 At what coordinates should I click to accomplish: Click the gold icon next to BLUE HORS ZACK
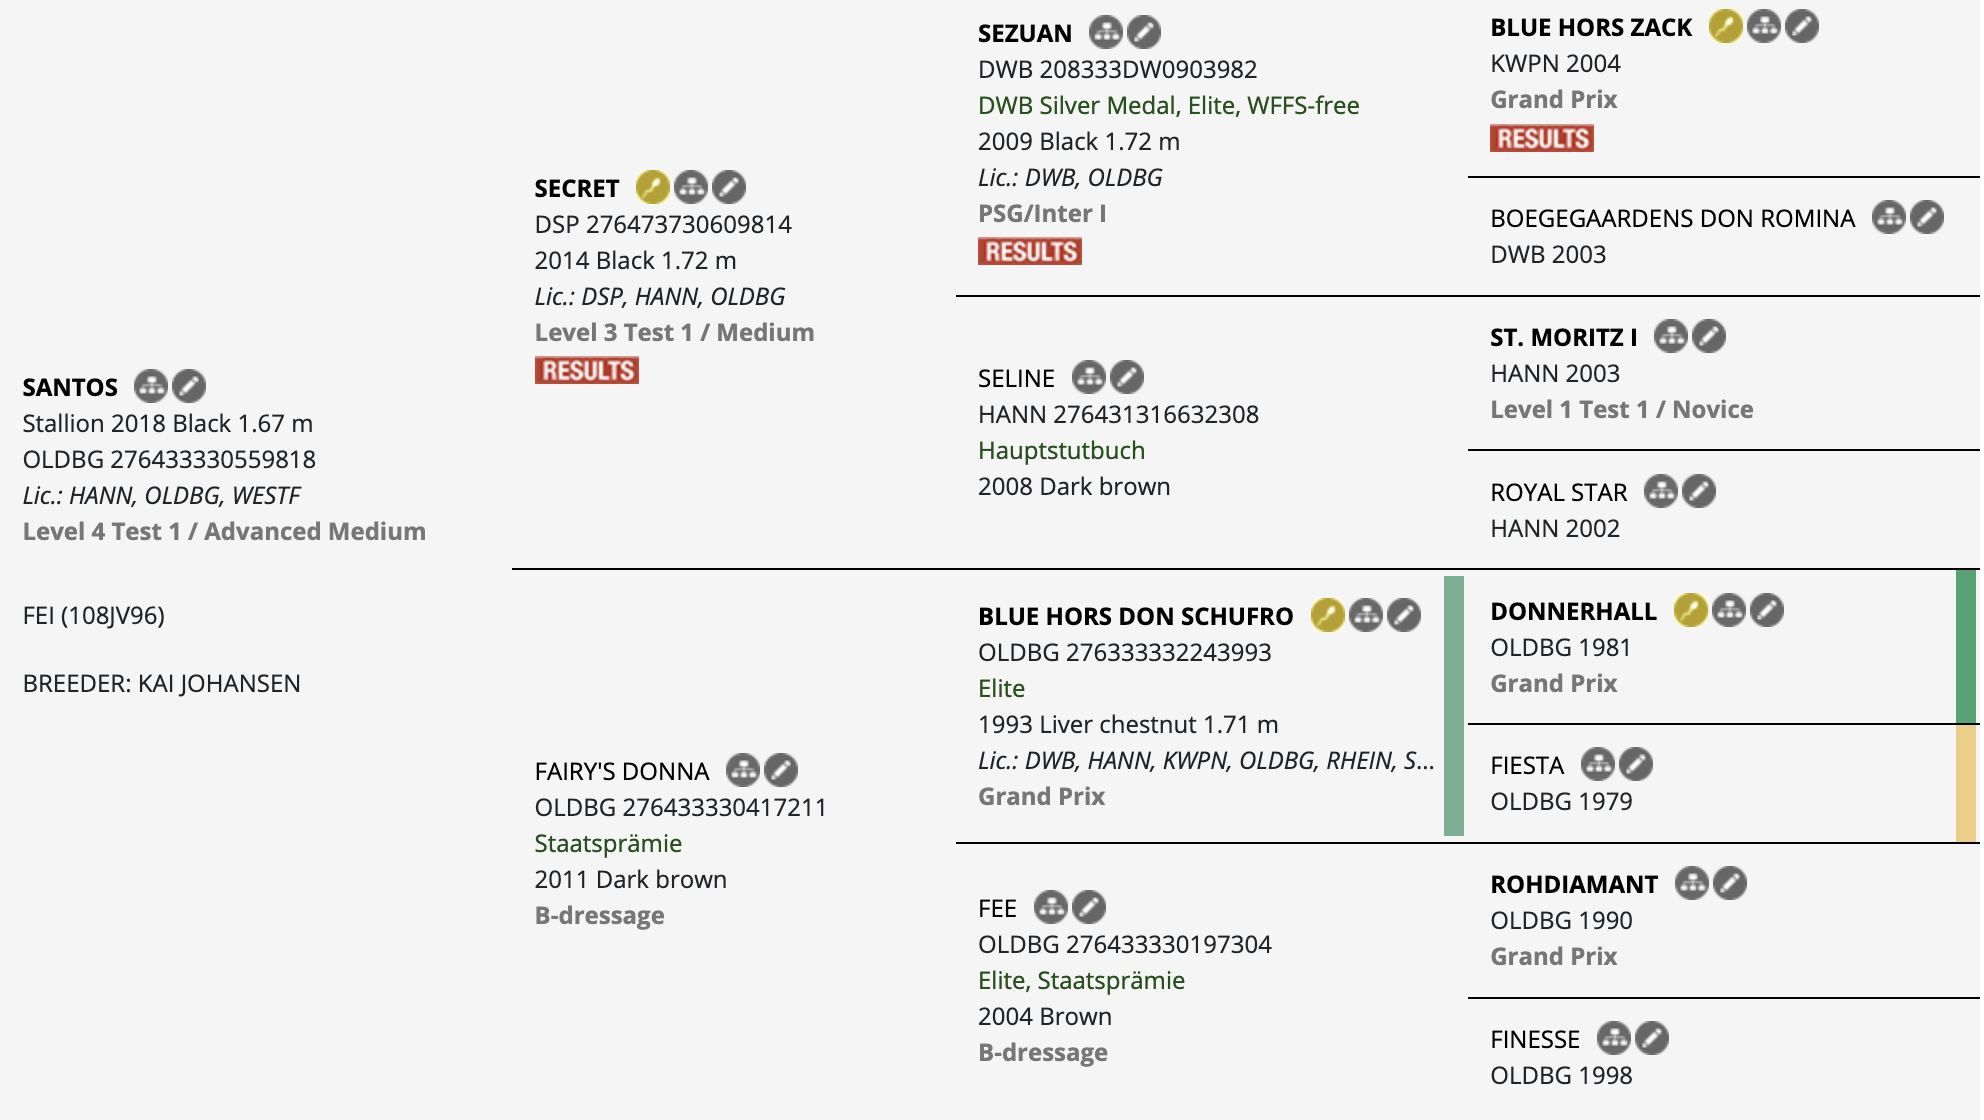(1726, 26)
